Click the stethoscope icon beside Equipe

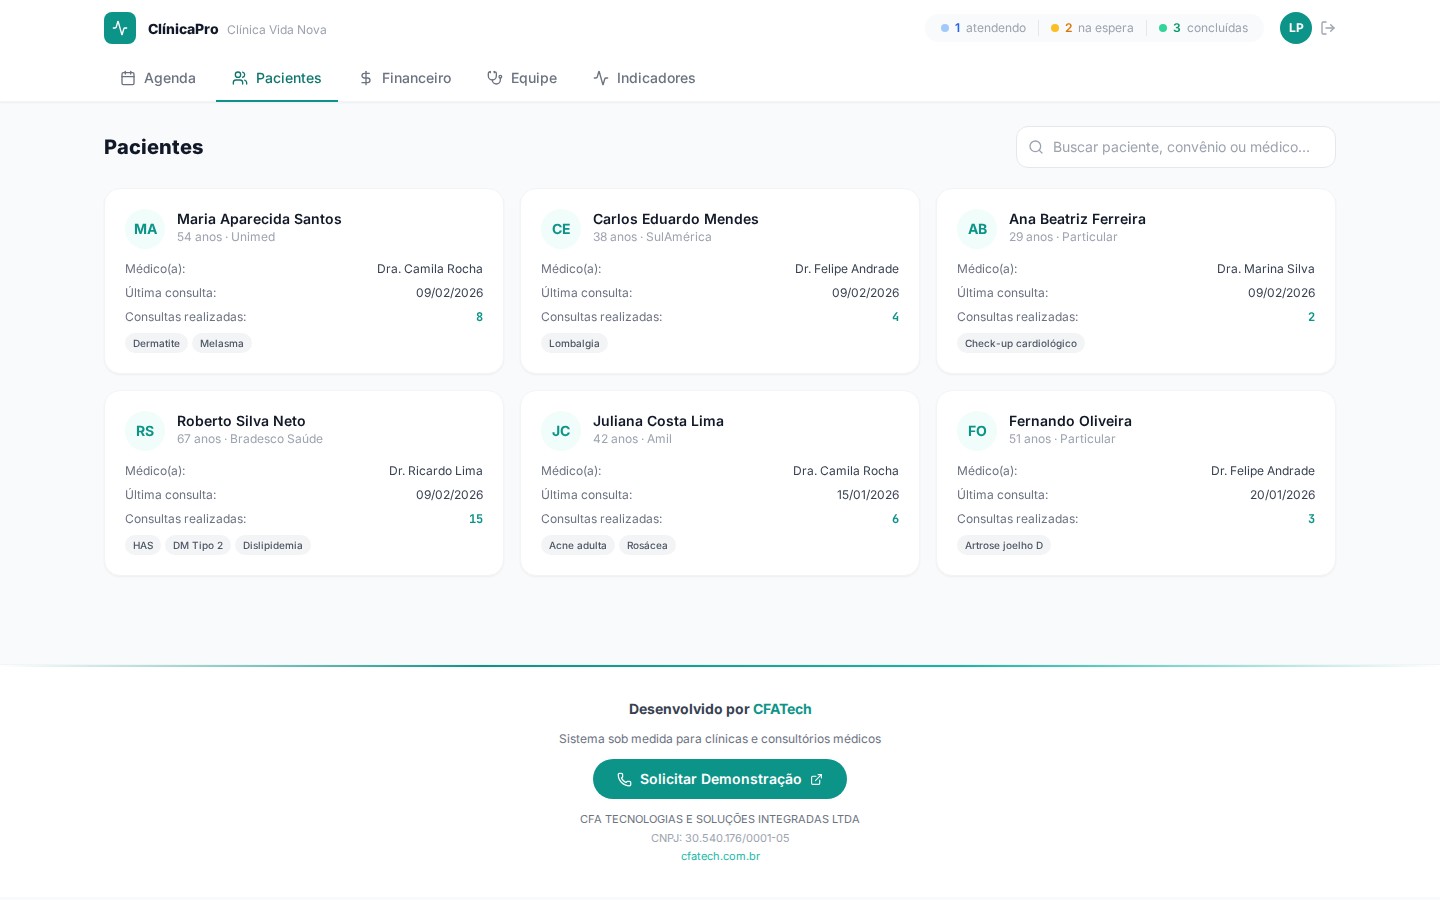(494, 78)
